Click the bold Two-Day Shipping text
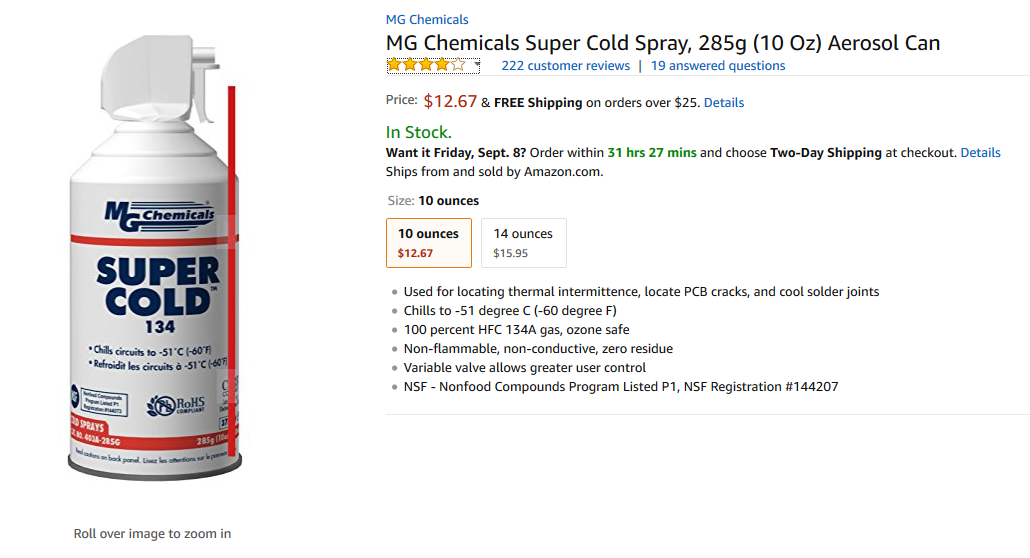This screenshot has width=1030, height=558. 826,153
